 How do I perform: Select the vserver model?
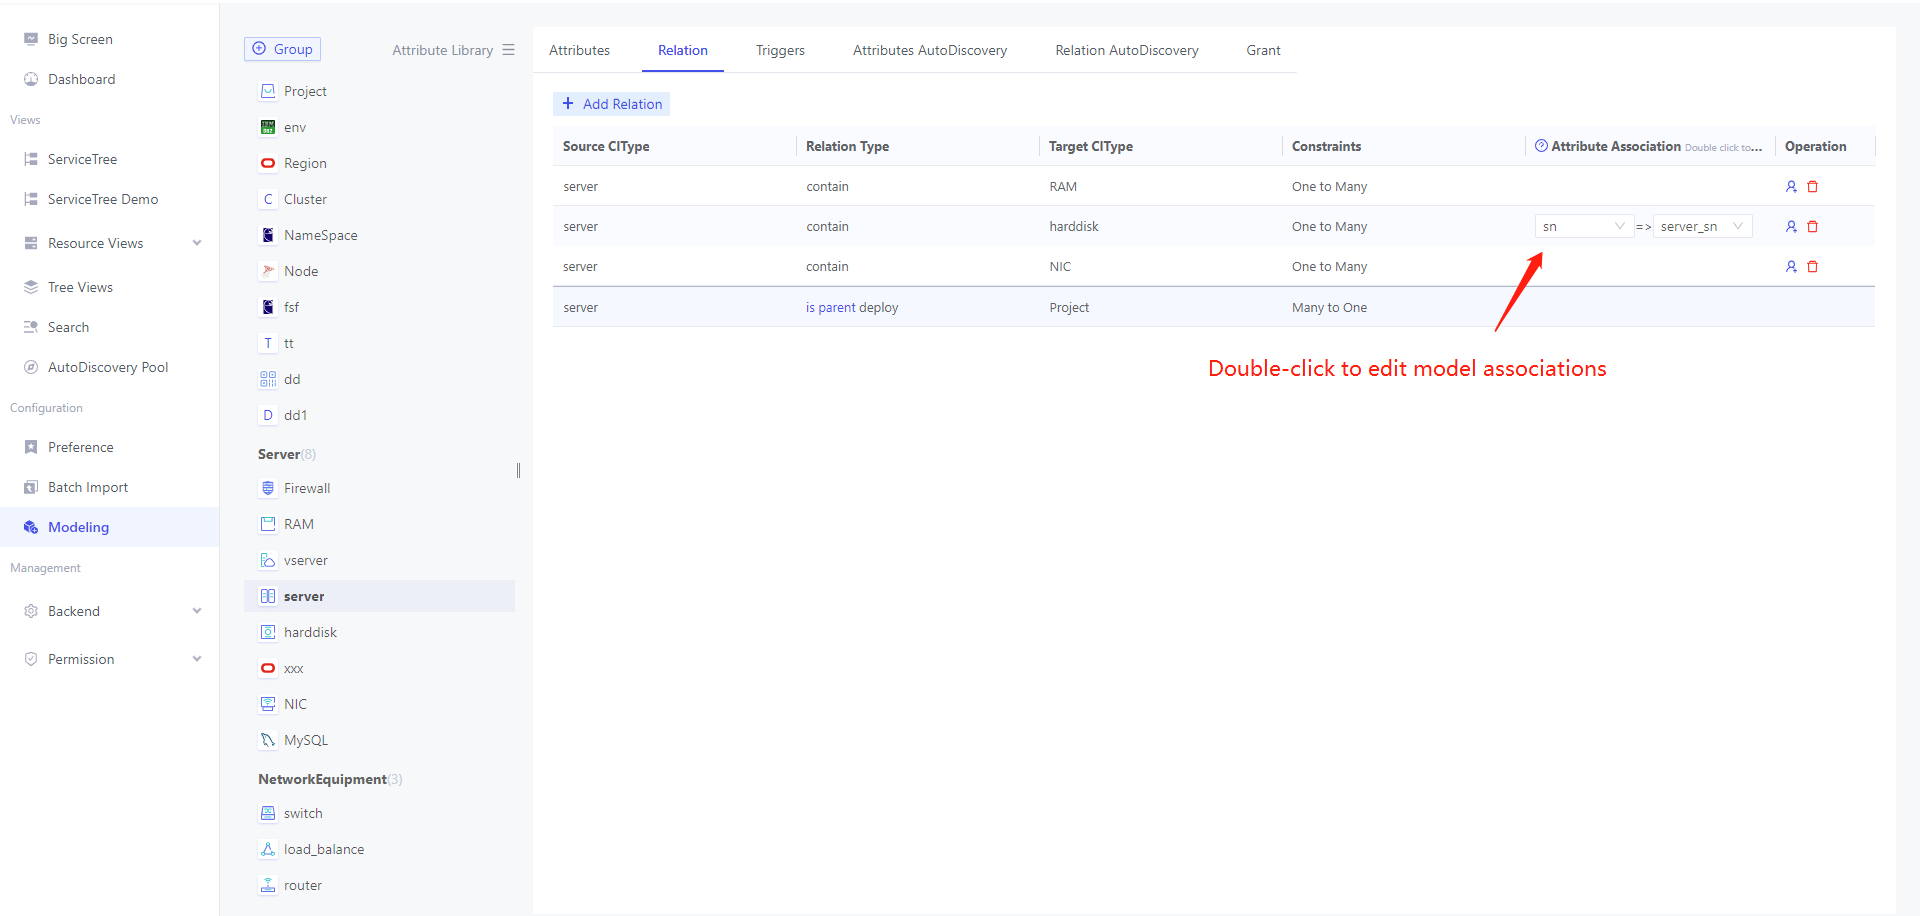(379, 560)
